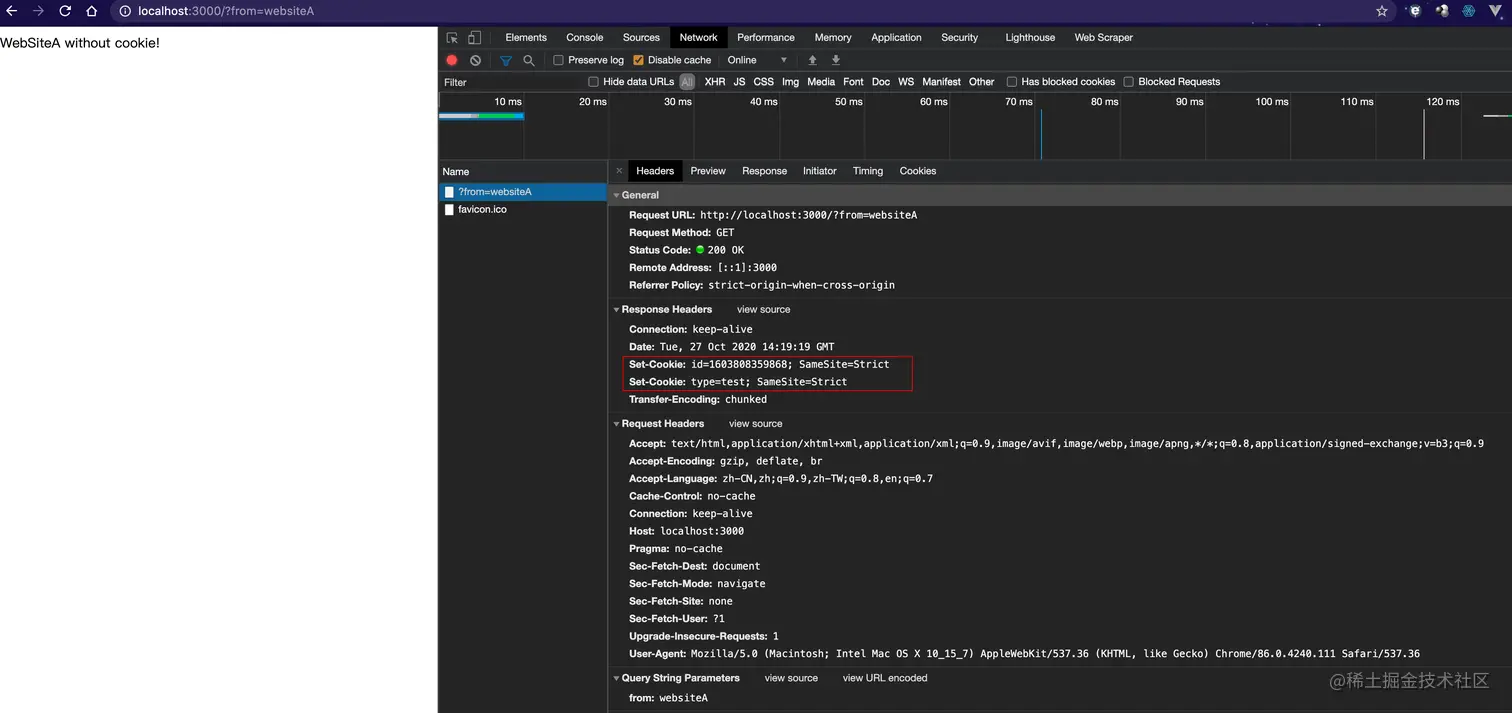
Task: Check the Blocked Requests checkbox
Action: (1128, 82)
